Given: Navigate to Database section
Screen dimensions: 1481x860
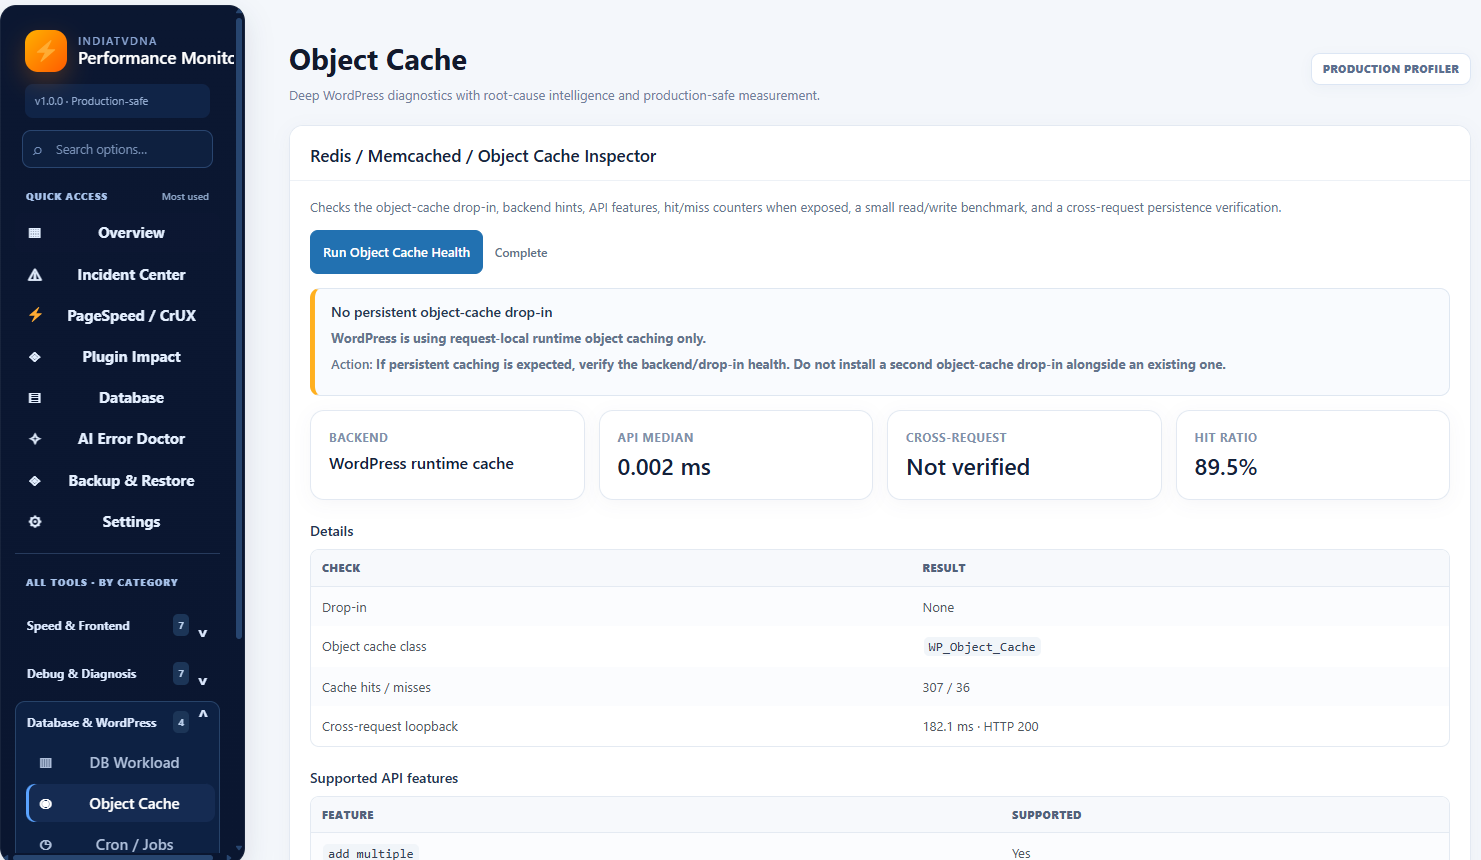Looking at the screenshot, I should click(x=117, y=398).
